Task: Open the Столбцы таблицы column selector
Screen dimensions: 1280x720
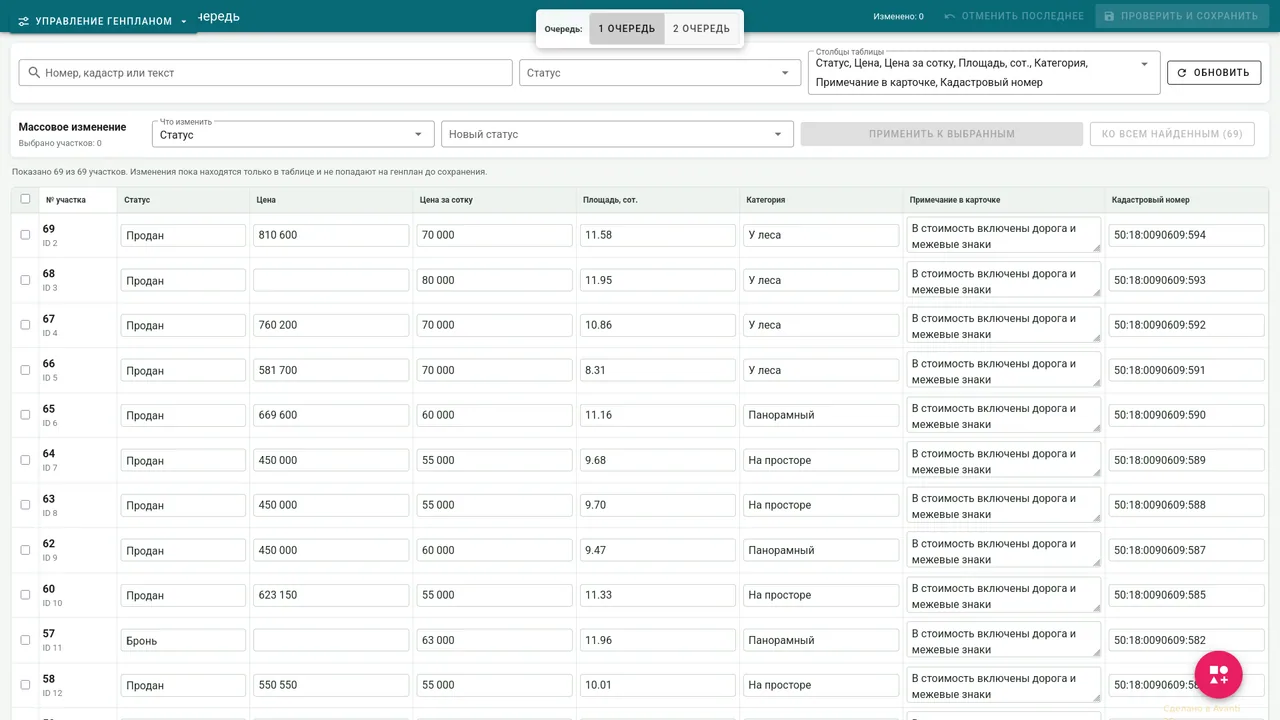Action: (x=984, y=72)
